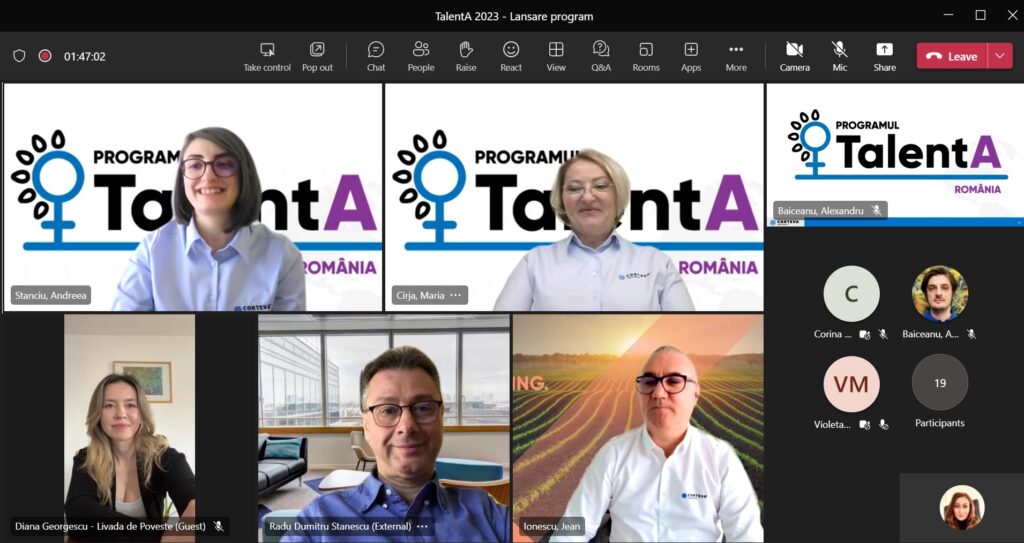Select Cirja, Maria video tile
The width and height of the screenshot is (1024, 543).
click(x=574, y=197)
